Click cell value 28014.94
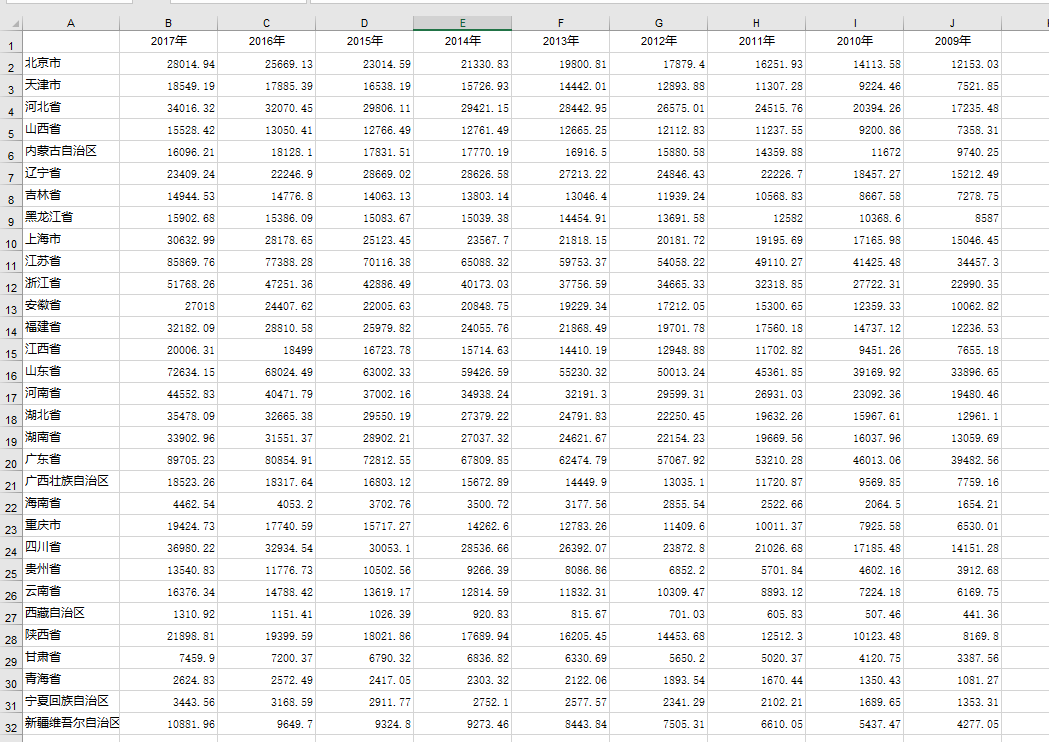This screenshot has height=742, width=1049. [x=169, y=64]
